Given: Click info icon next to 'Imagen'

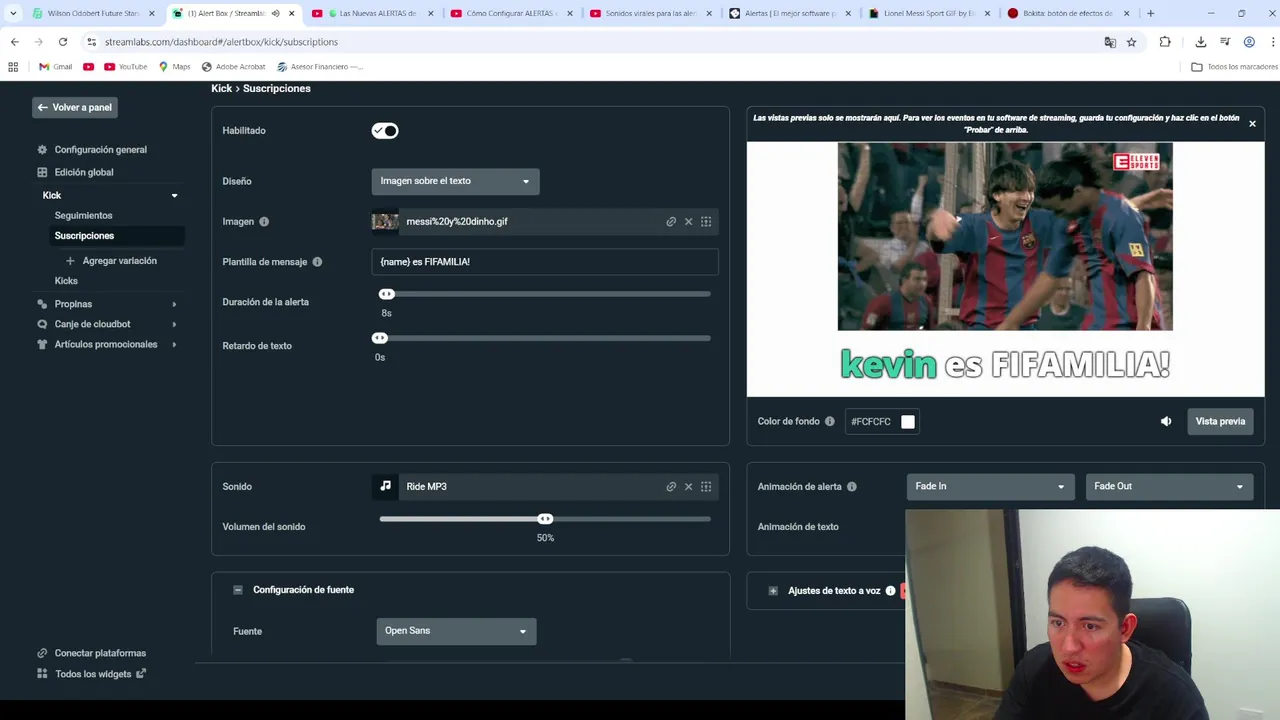Looking at the screenshot, I should (264, 222).
